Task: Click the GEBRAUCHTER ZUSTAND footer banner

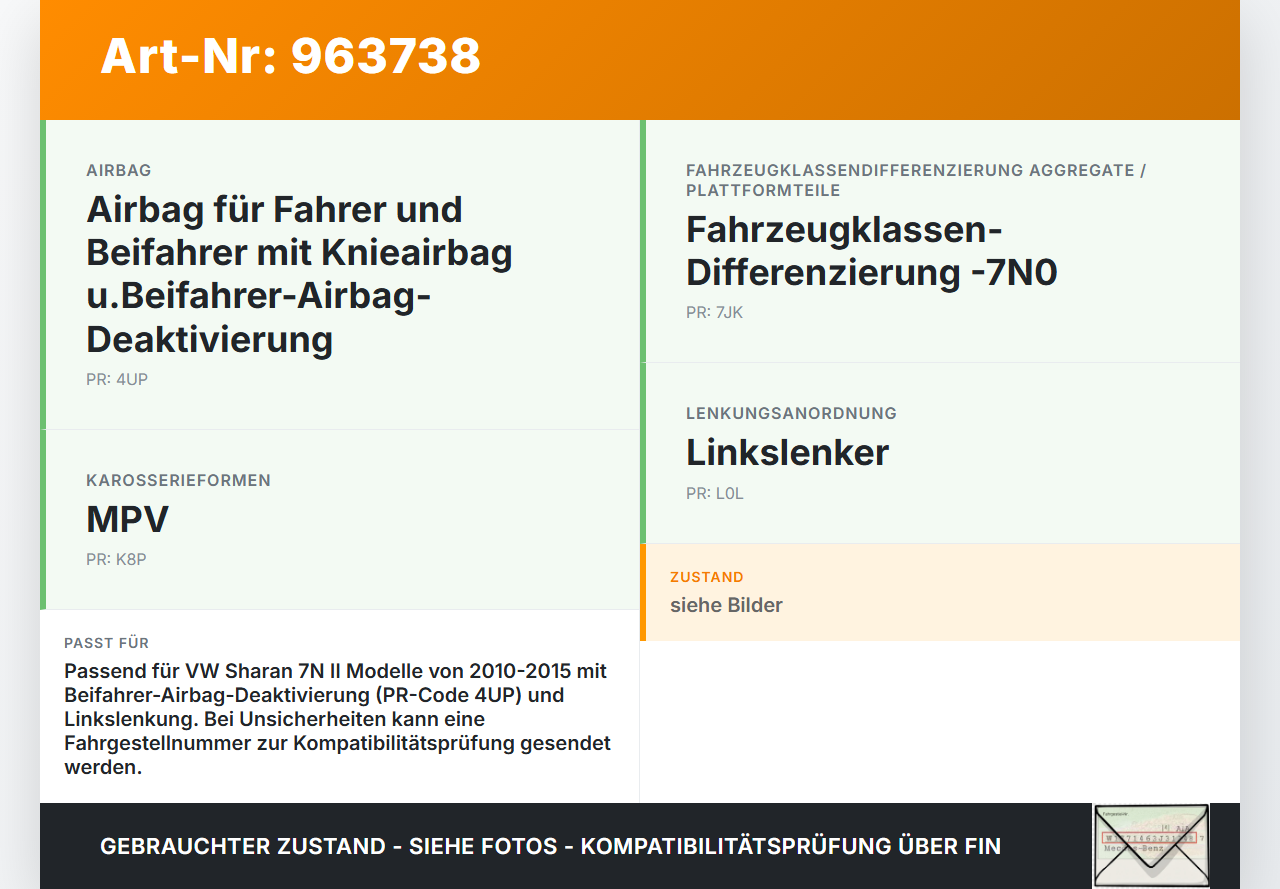Action: pyautogui.click(x=550, y=846)
